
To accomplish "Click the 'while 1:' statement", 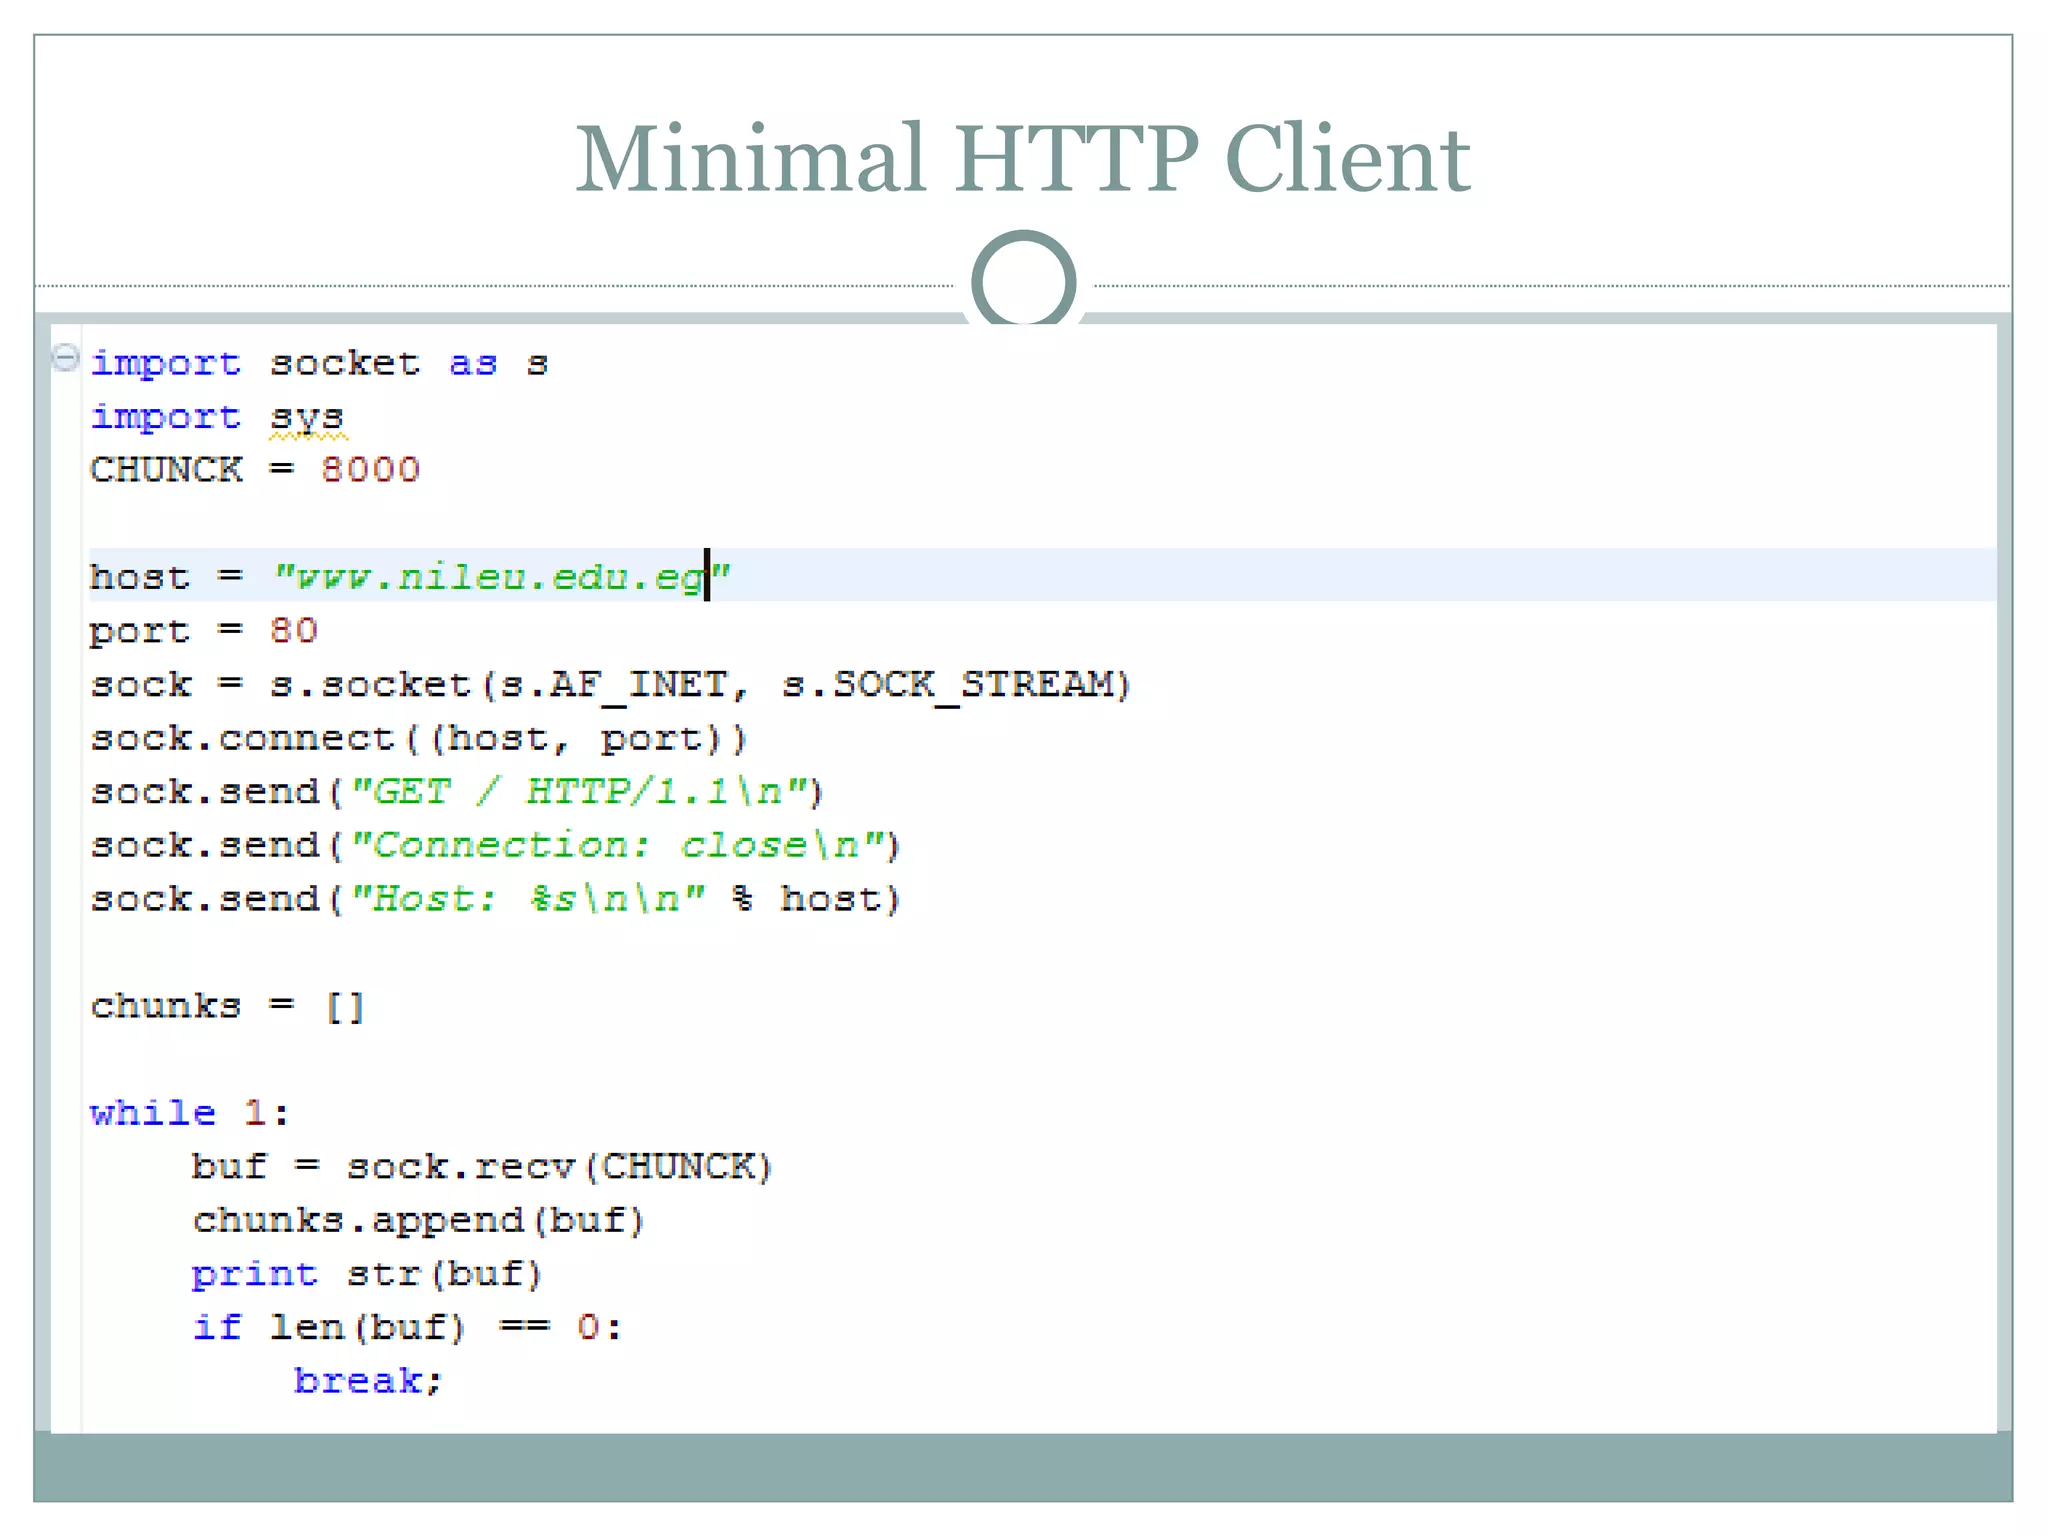I will pyautogui.click(x=190, y=1113).
